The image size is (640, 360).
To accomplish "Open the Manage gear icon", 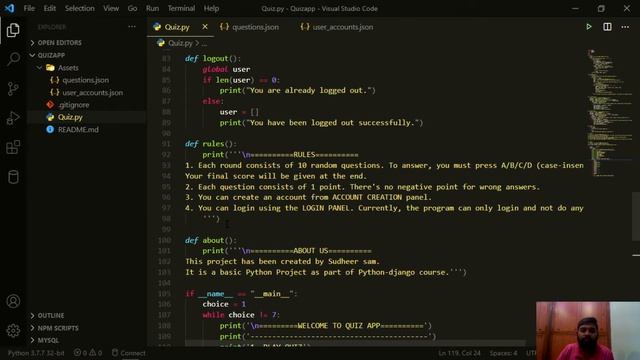I will [x=13, y=330].
